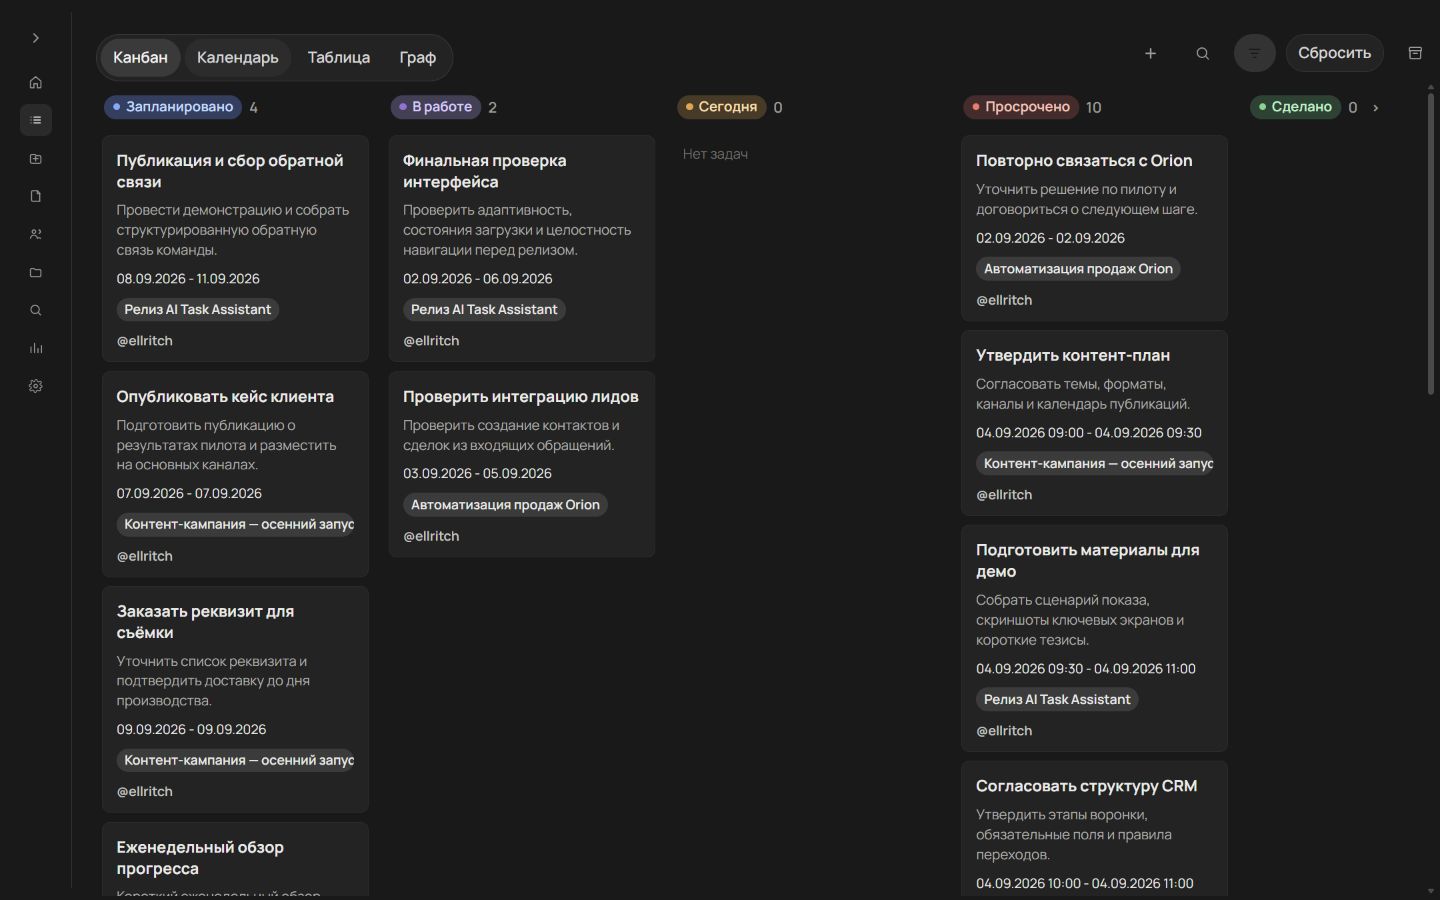Screen dimensions: 1440x900
Task: Open card Еженедельный обзор прогресса
Action: tap(235, 859)
